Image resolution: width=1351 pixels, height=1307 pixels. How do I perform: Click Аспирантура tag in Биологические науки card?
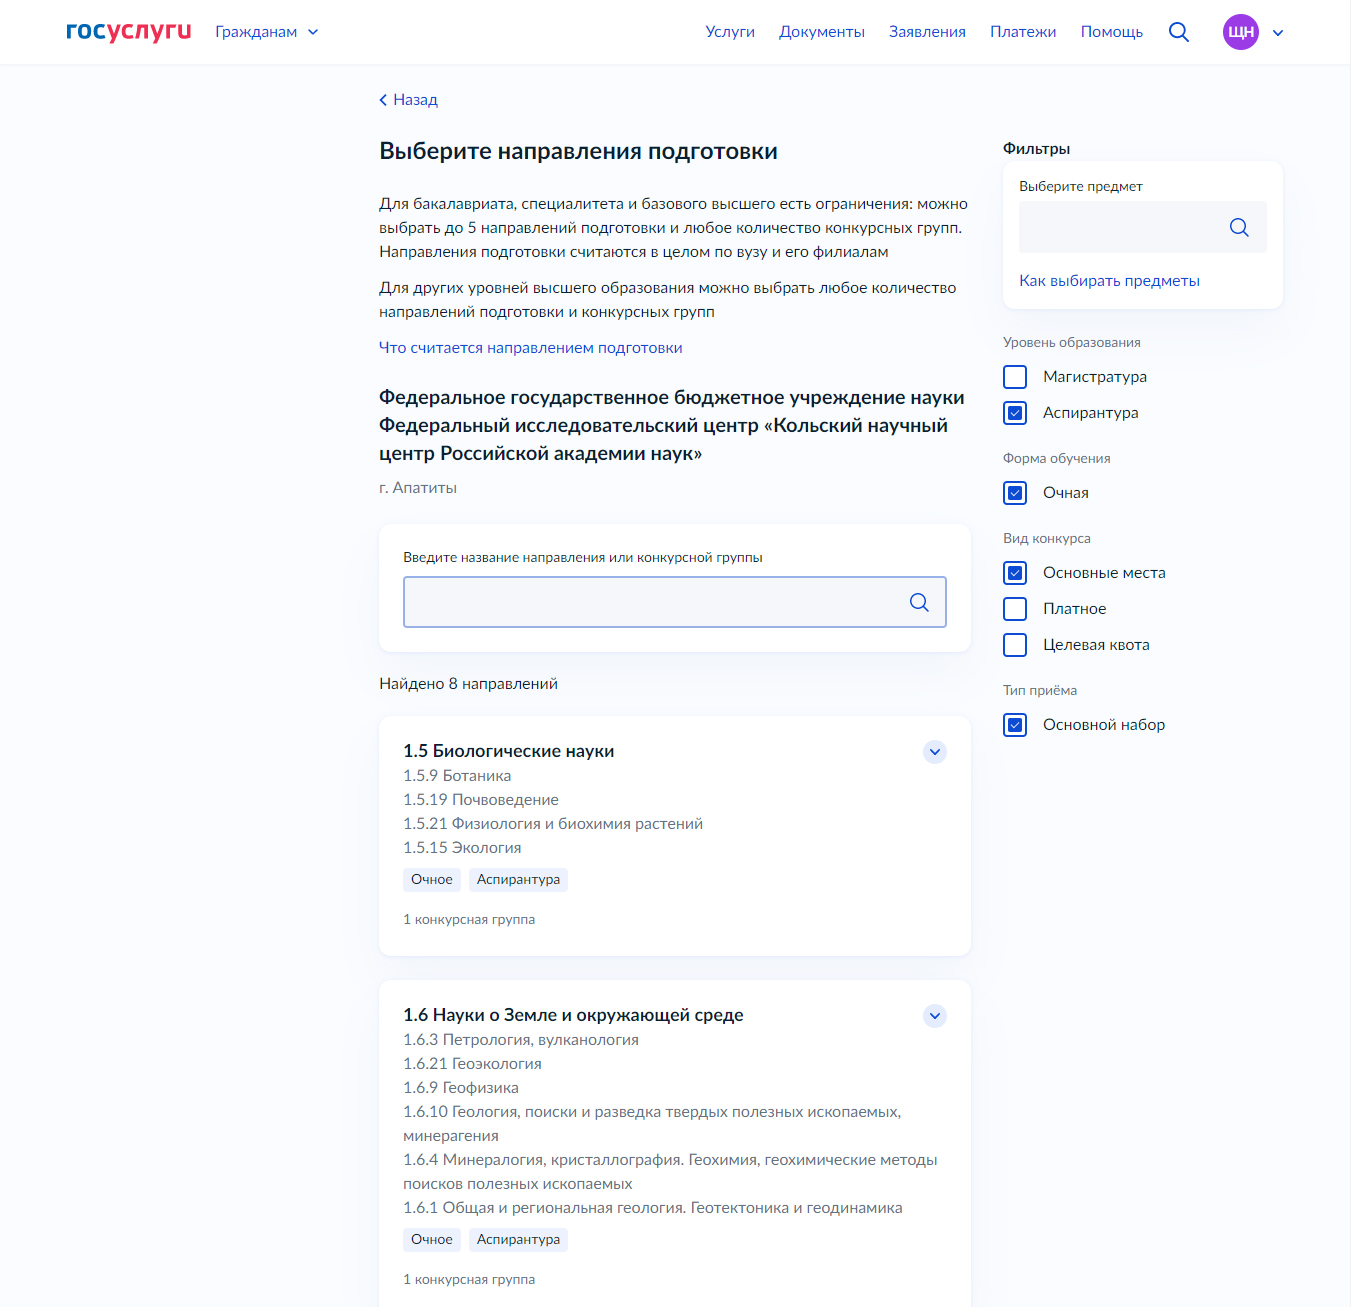(x=518, y=880)
